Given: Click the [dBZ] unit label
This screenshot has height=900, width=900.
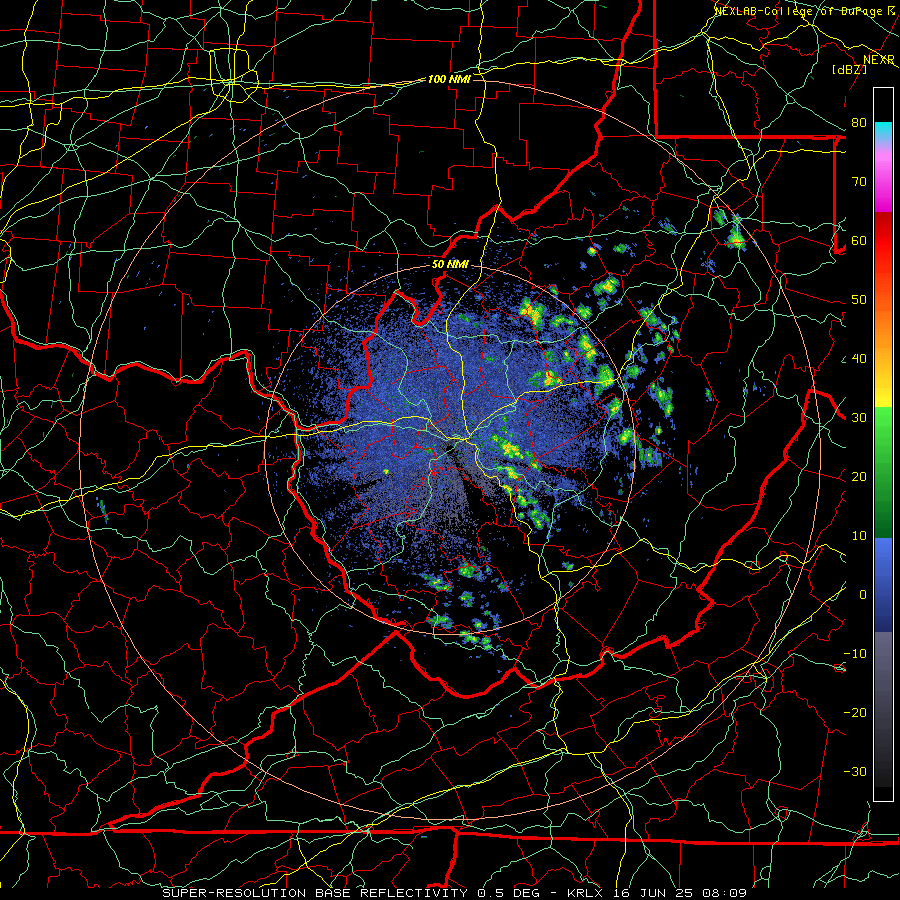Looking at the screenshot, I should (849, 69).
